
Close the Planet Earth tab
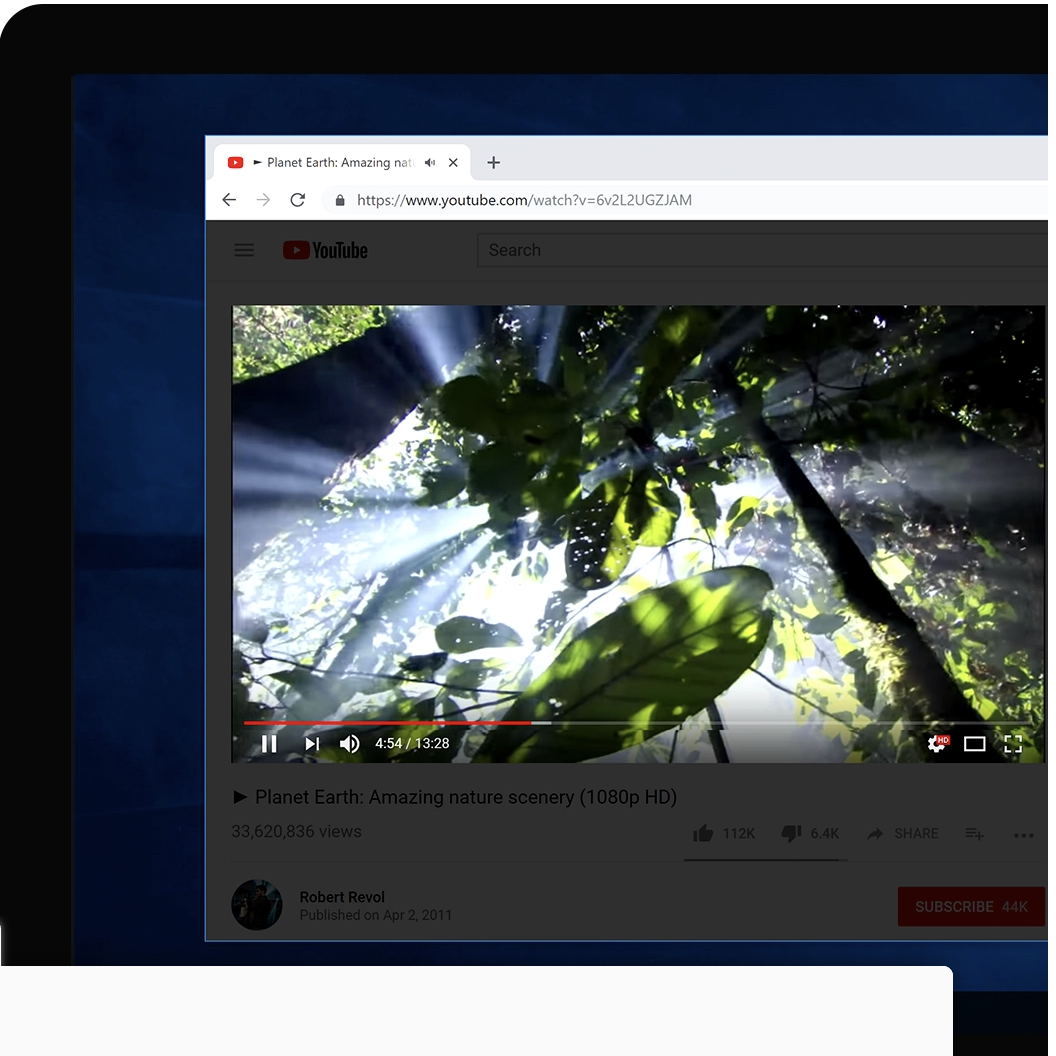click(x=453, y=162)
